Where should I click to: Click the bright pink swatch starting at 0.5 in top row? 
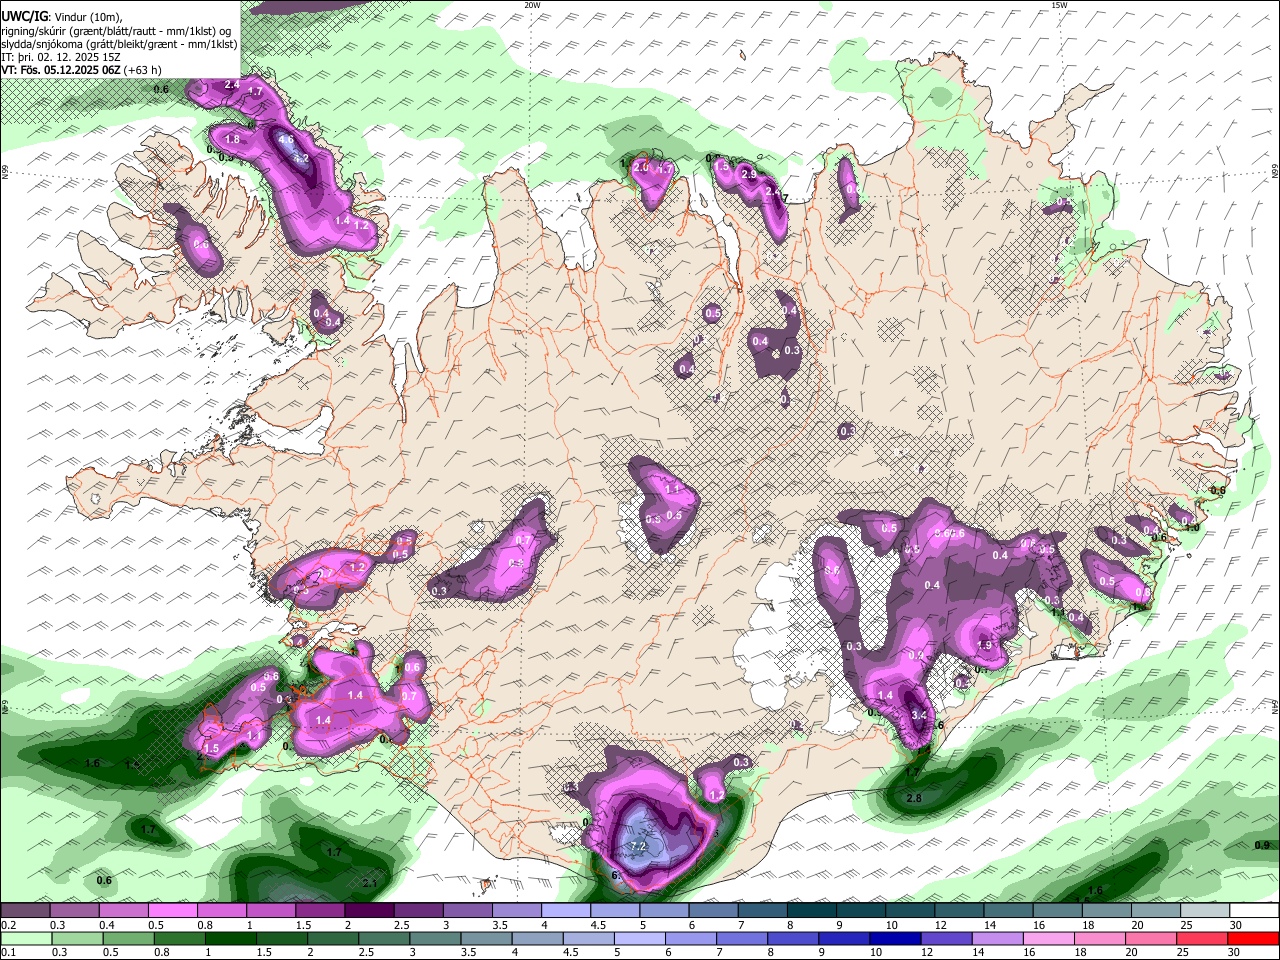171,911
